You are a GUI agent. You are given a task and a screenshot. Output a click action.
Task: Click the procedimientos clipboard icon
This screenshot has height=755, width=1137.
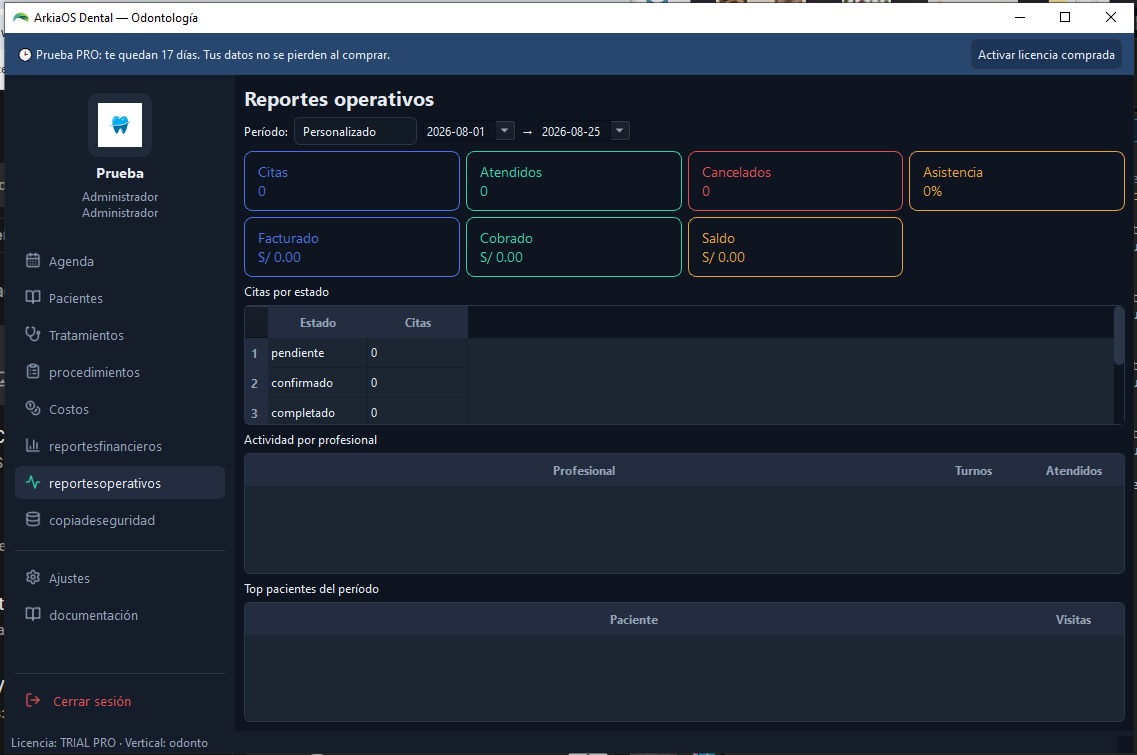pyautogui.click(x=33, y=371)
